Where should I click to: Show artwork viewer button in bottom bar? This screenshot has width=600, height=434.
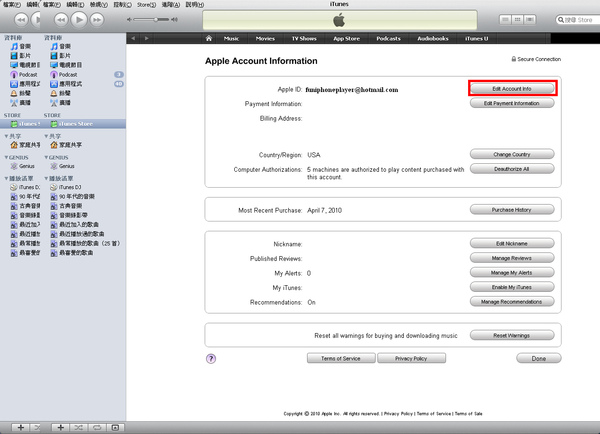coord(115,427)
